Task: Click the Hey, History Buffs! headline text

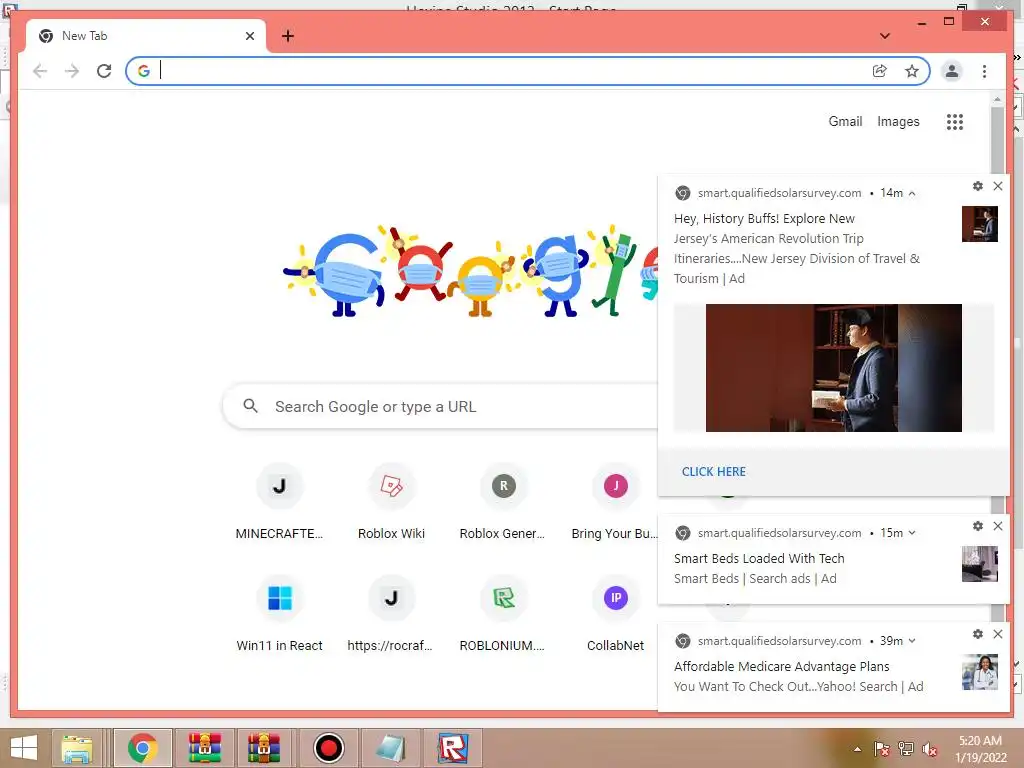Action: coord(764,218)
